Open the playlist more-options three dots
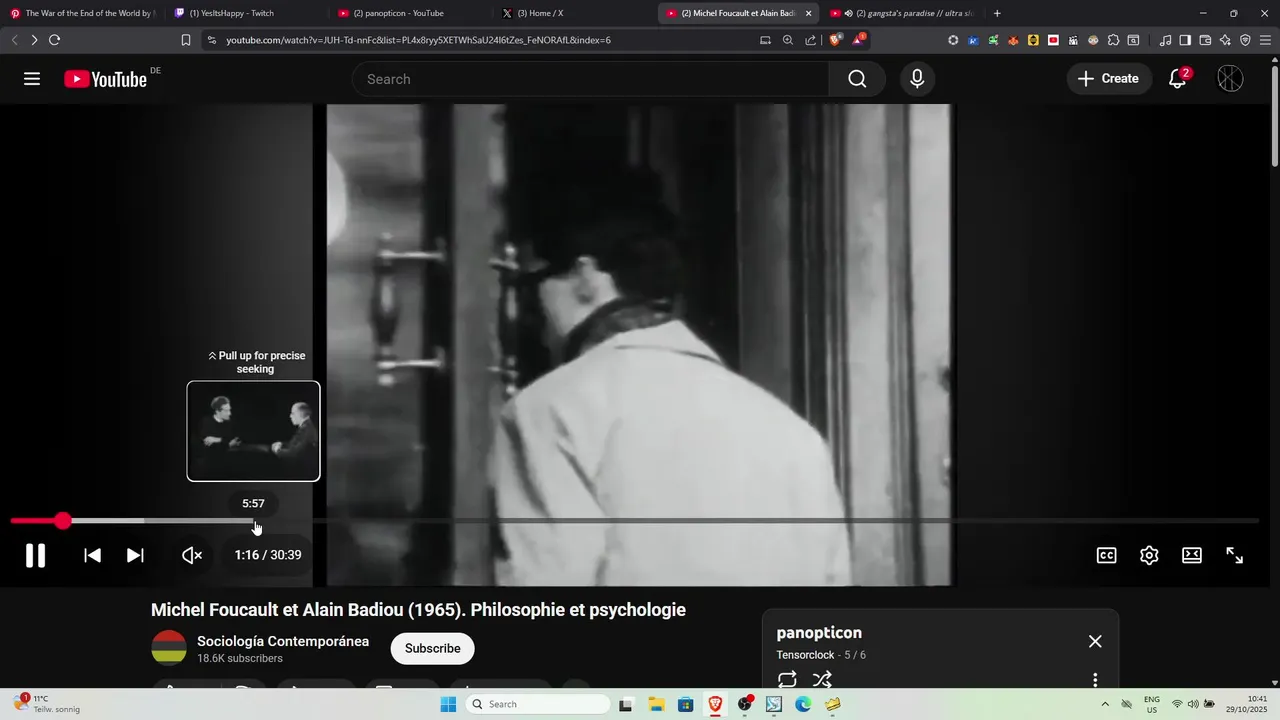This screenshot has height=720, width=1280. 1095,680
